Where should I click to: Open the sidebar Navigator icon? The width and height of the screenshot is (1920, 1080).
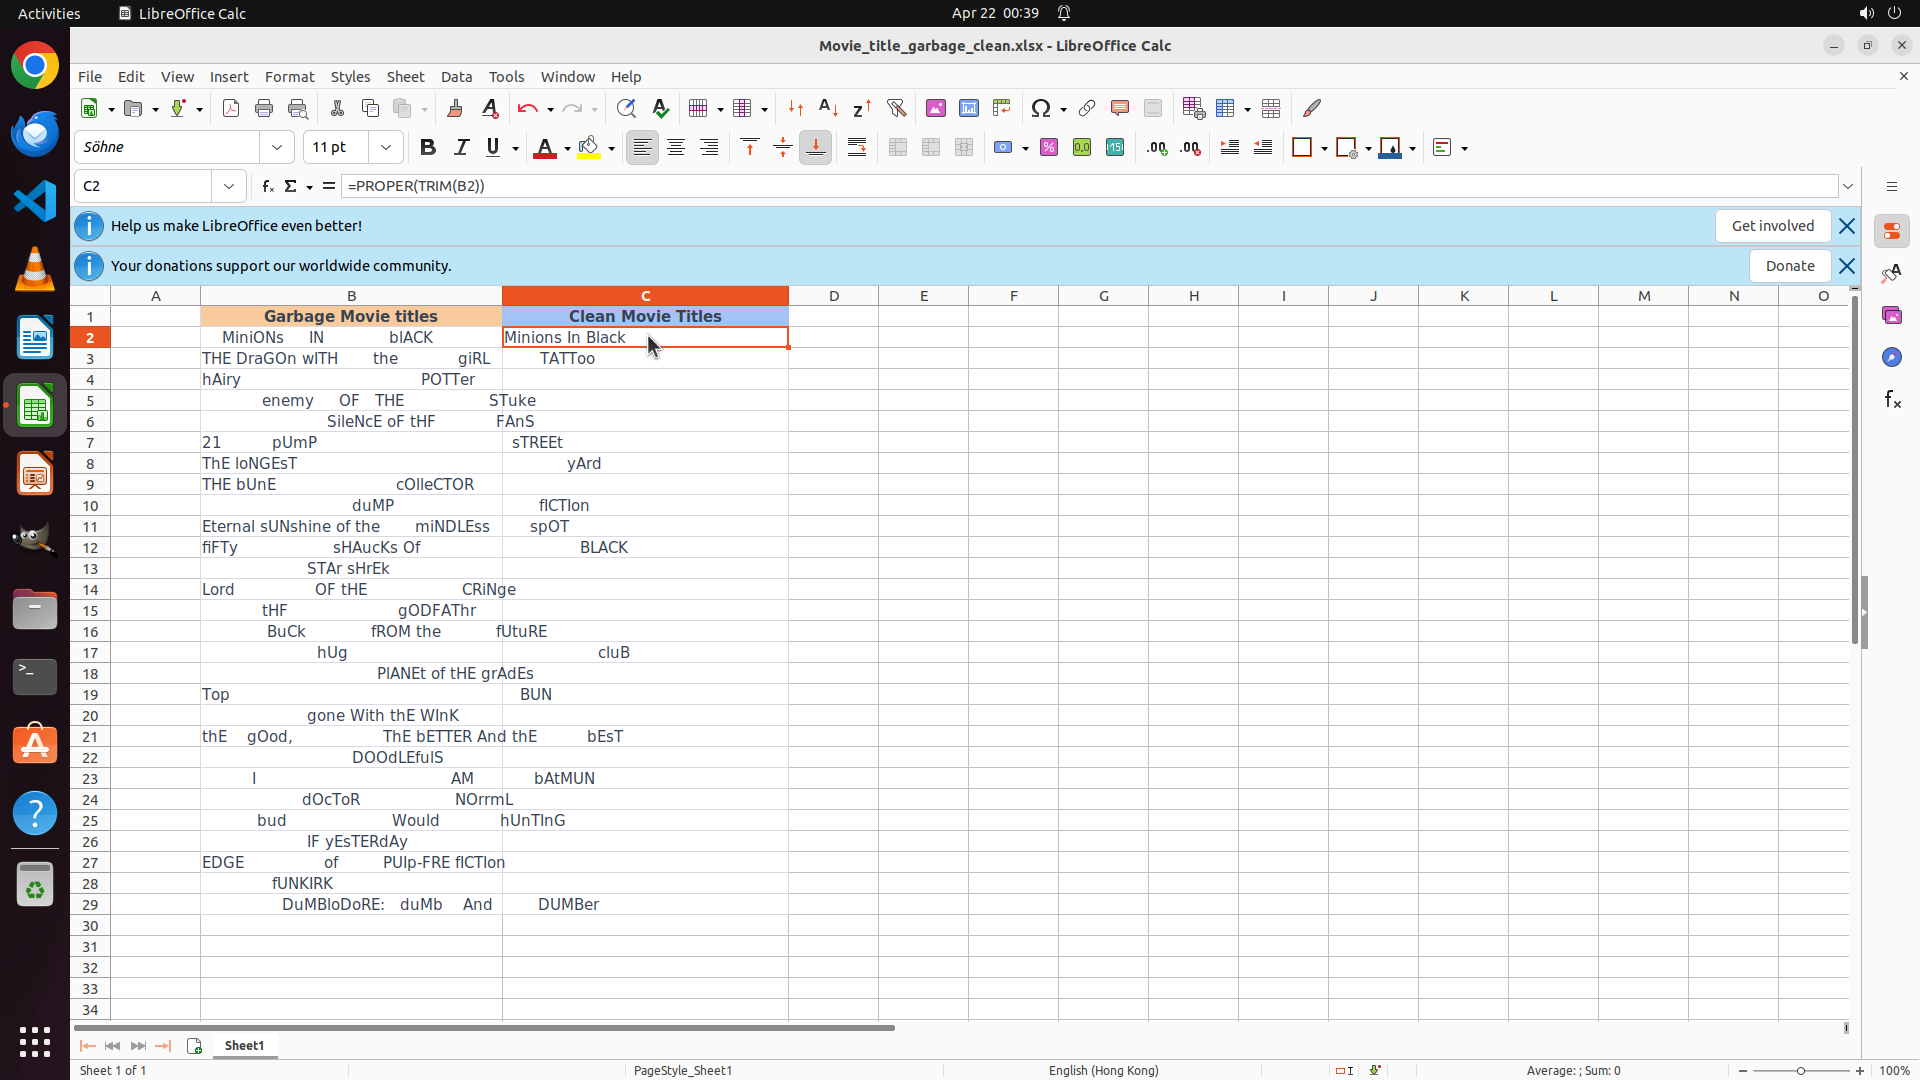1891,357
